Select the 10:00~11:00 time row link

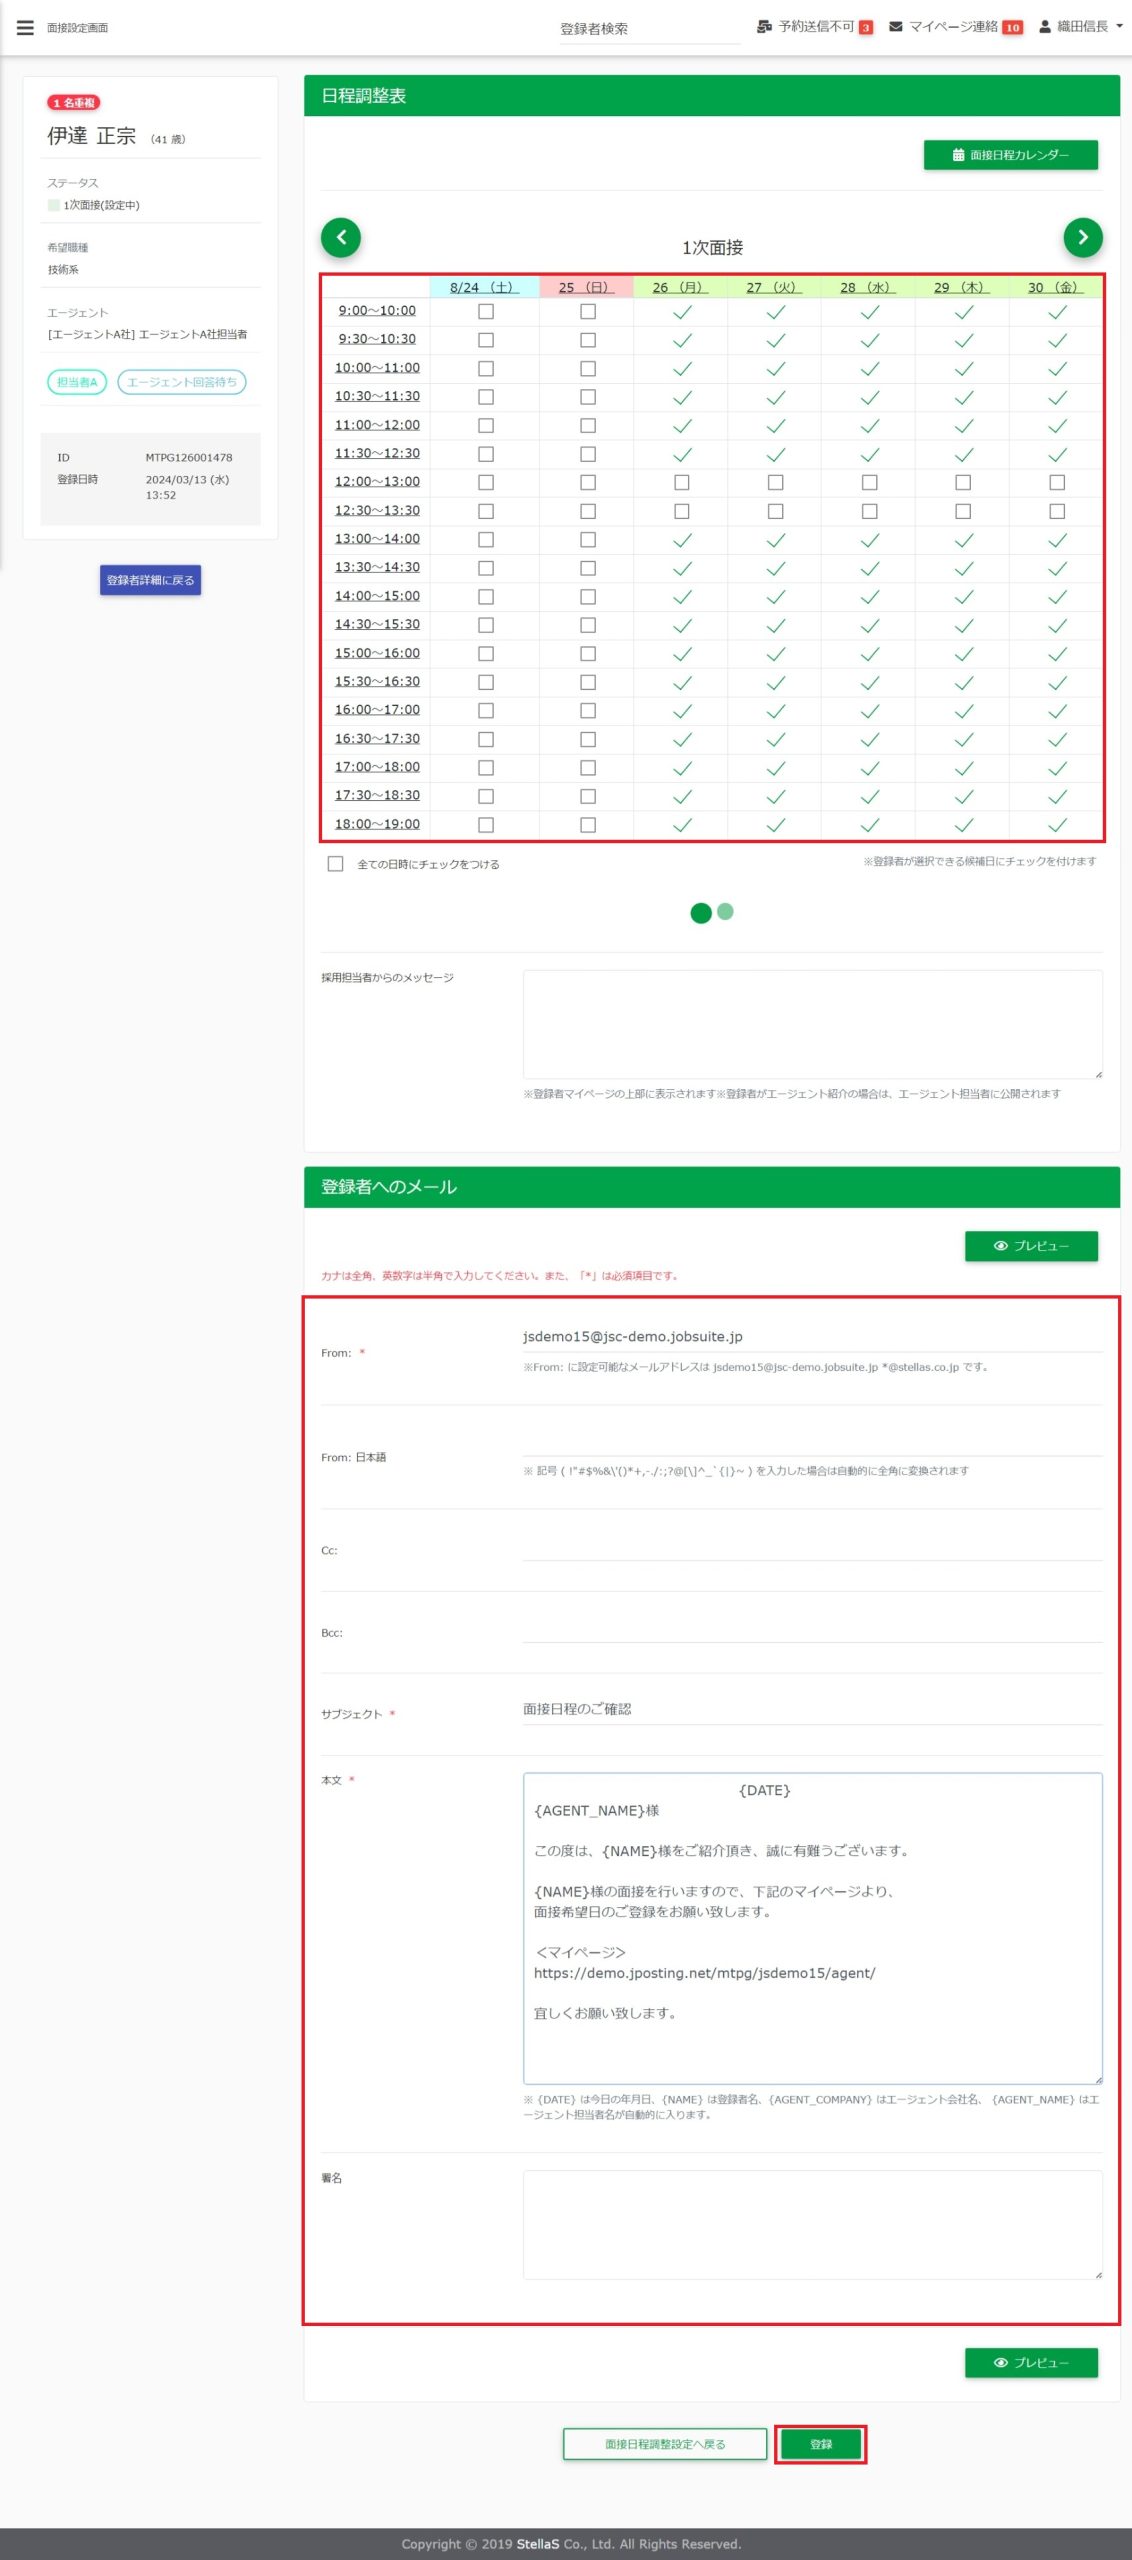point(377,368)
